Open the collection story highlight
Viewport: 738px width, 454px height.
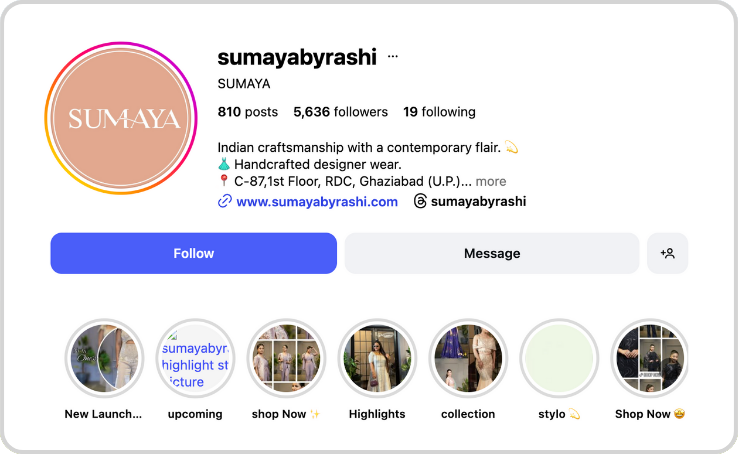click(468, 358)
